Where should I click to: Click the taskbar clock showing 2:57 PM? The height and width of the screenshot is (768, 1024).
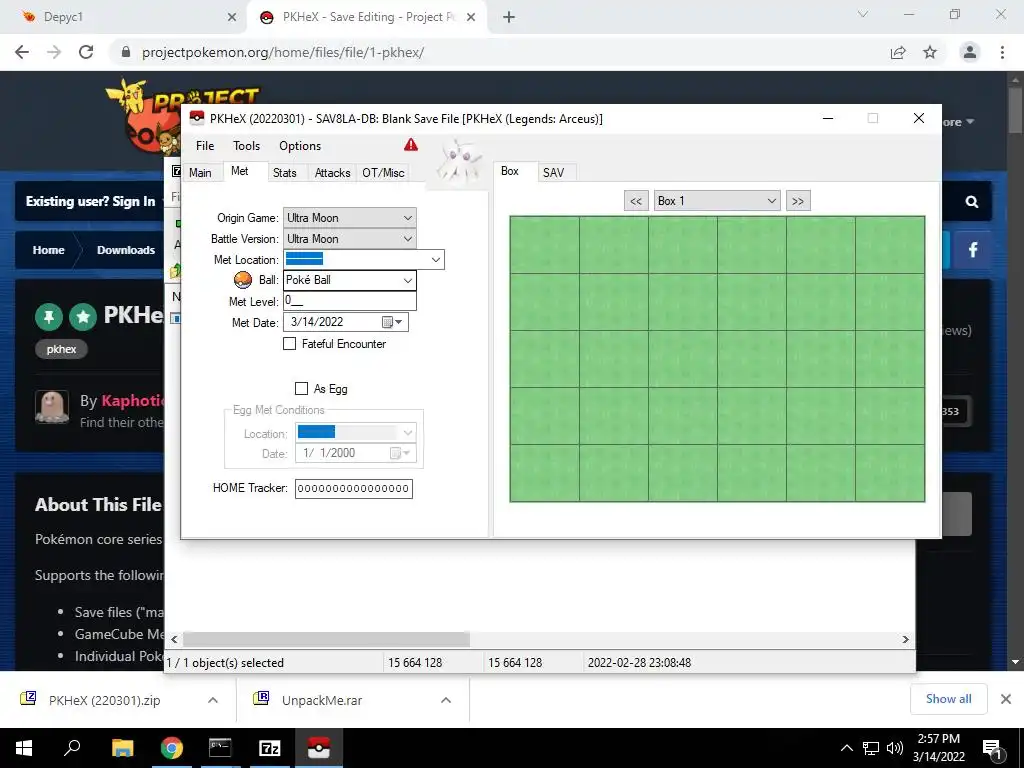[938, 748]
